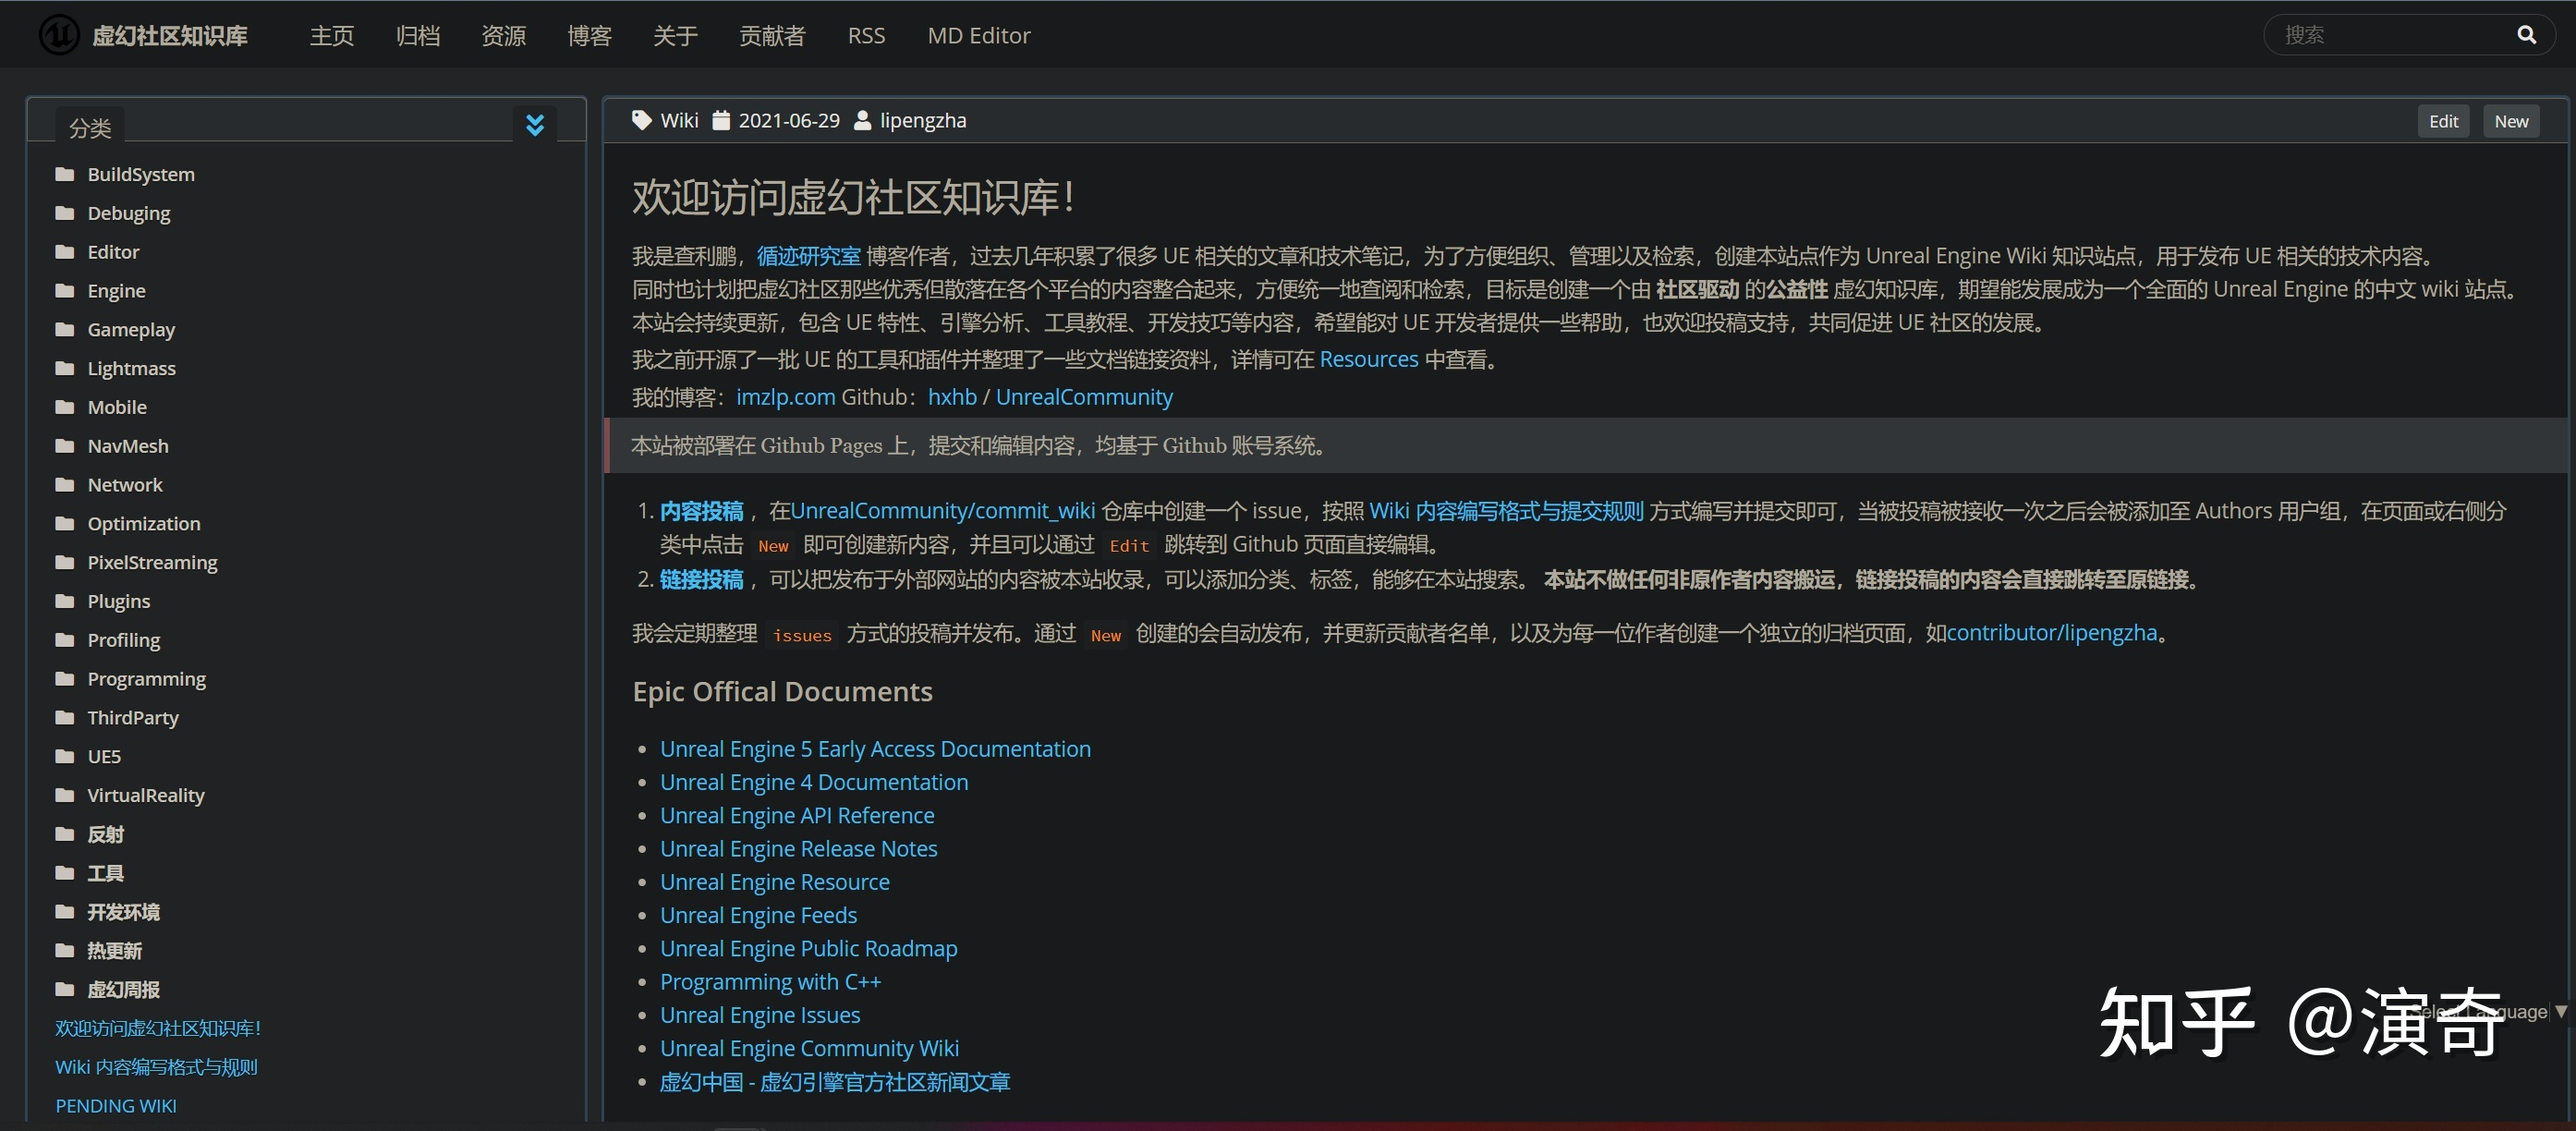The image size is (2576, 1131).
Task: Open the 虚幻周报 category
Action: (123, 989)
